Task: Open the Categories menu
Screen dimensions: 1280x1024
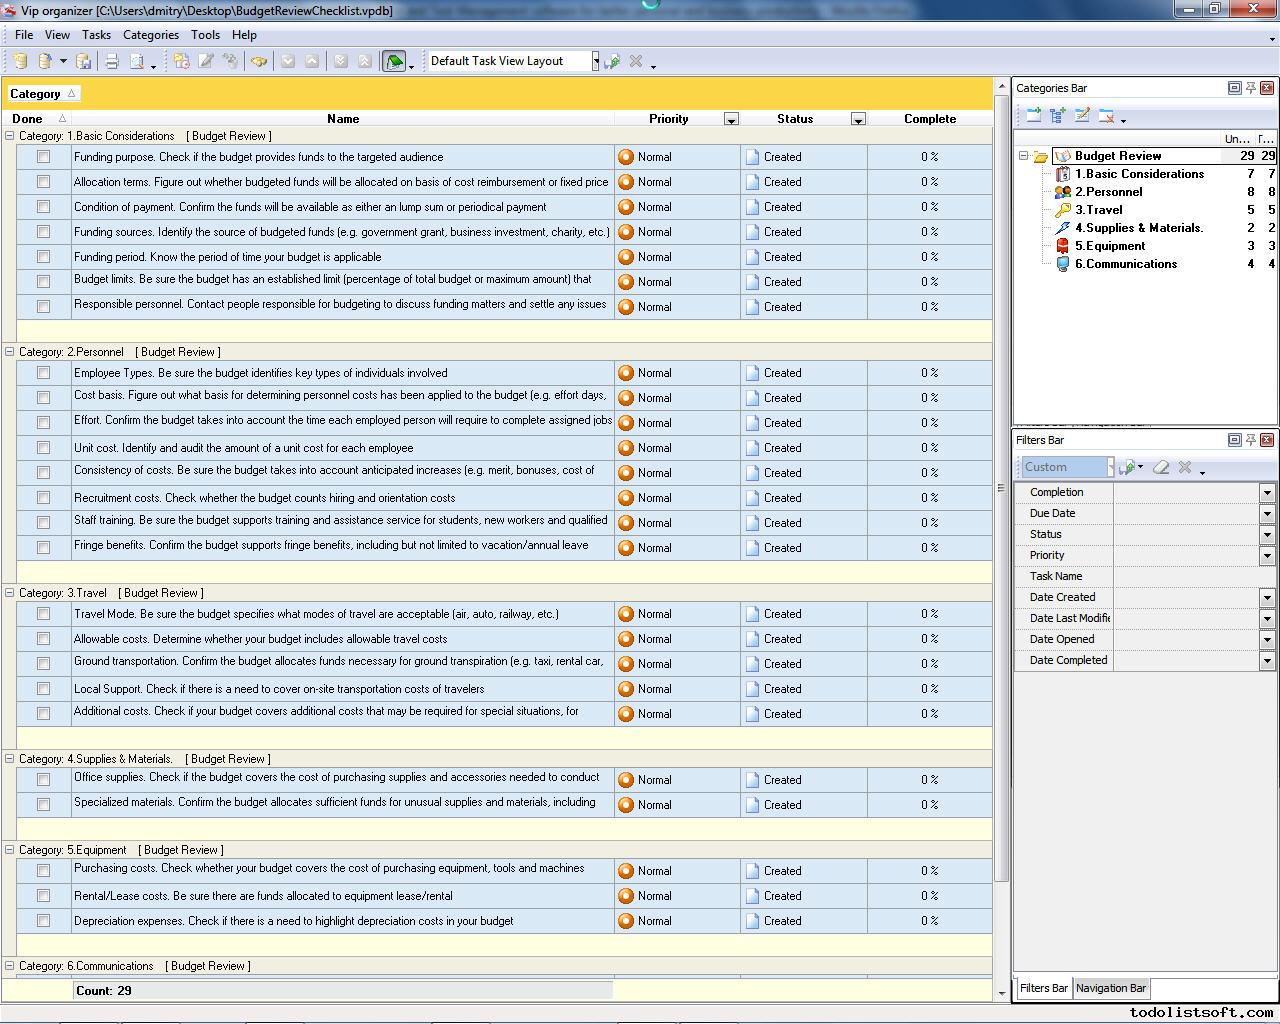Action: [x=150, y=34]
